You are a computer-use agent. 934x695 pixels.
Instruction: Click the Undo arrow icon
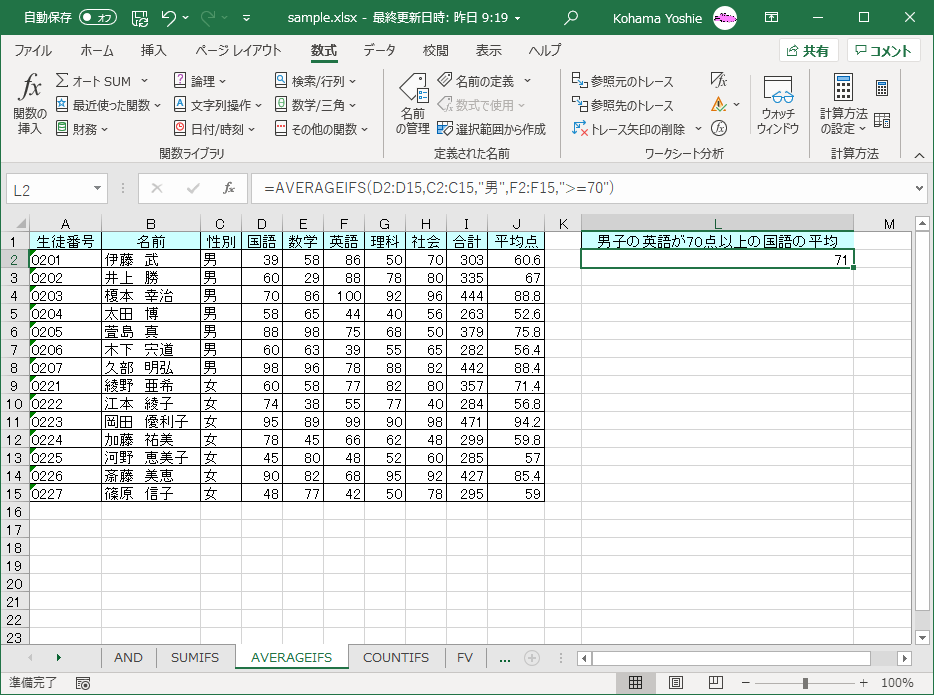(169, 18)
